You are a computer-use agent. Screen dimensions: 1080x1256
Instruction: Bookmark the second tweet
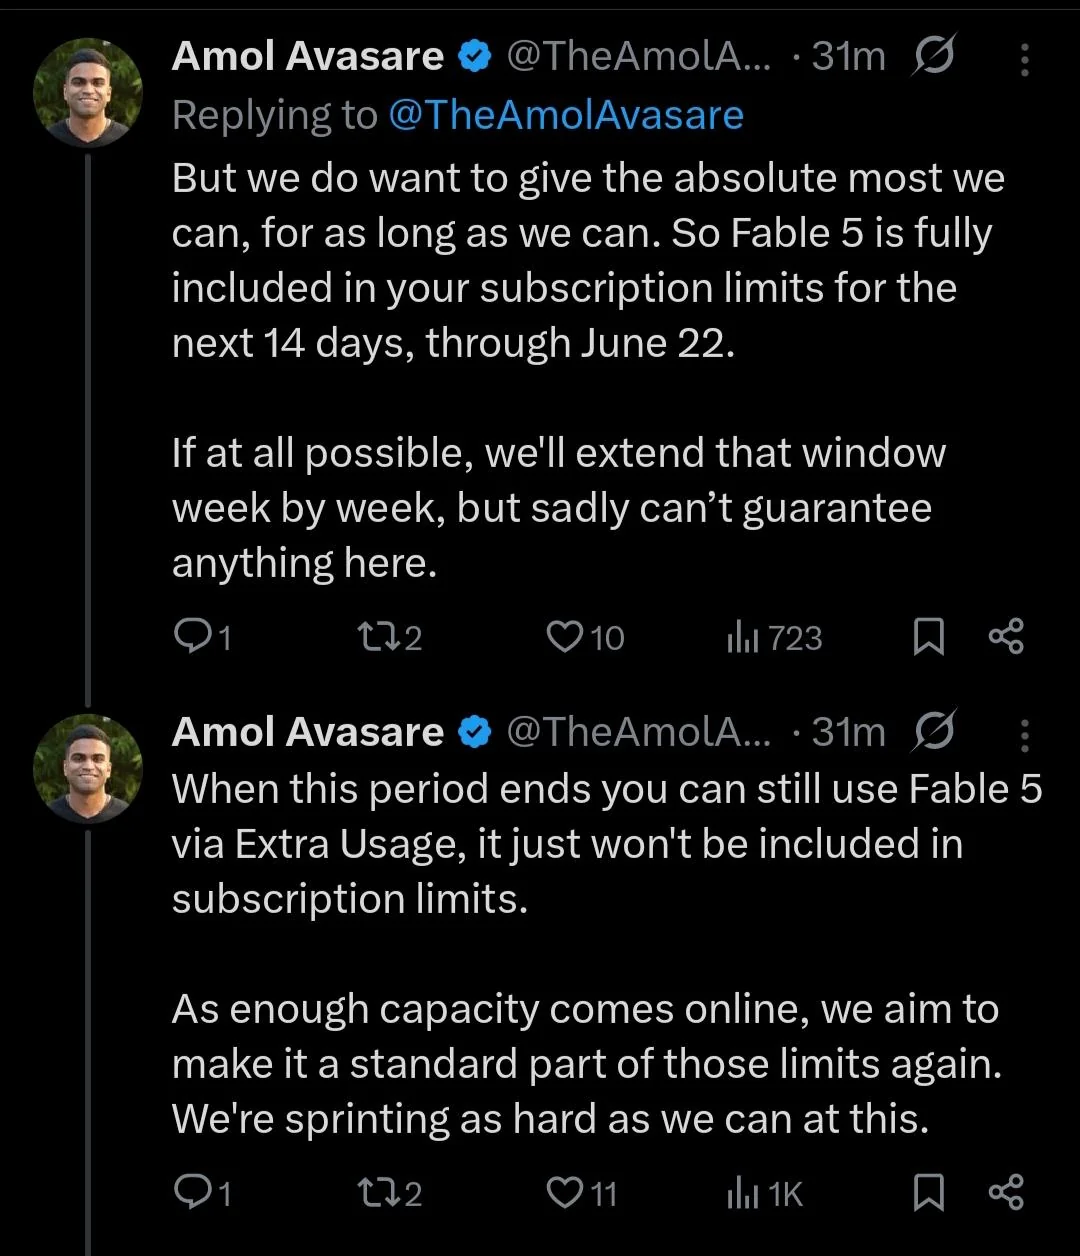pyautogui.click(x=929, y=1192)
